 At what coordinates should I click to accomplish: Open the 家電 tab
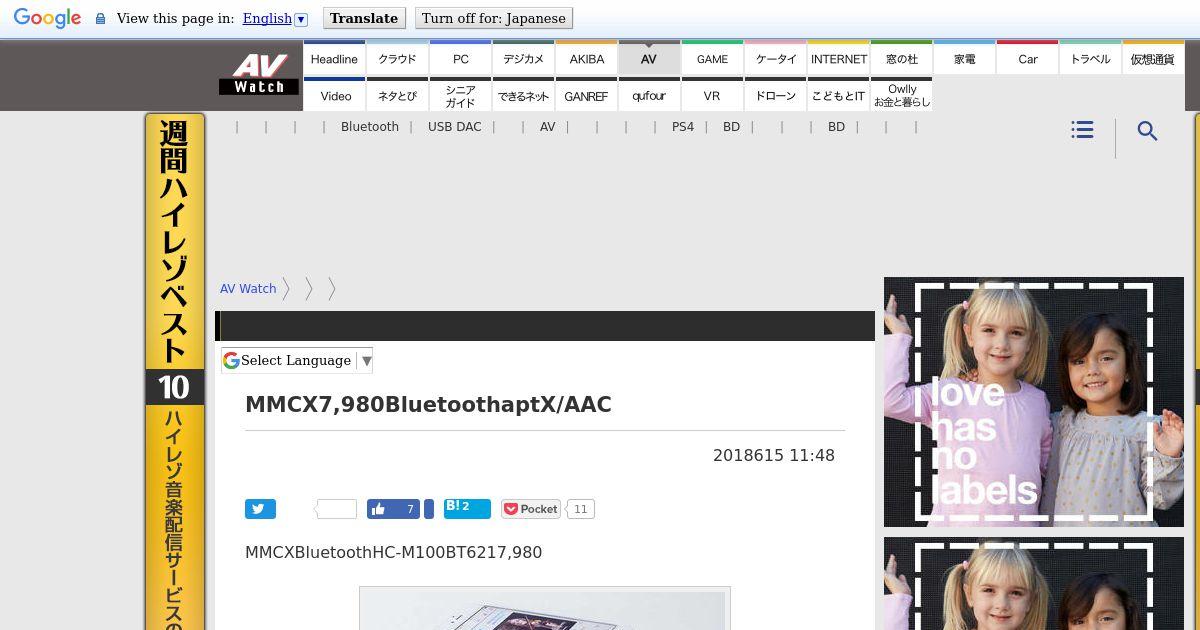coord(964,58)
